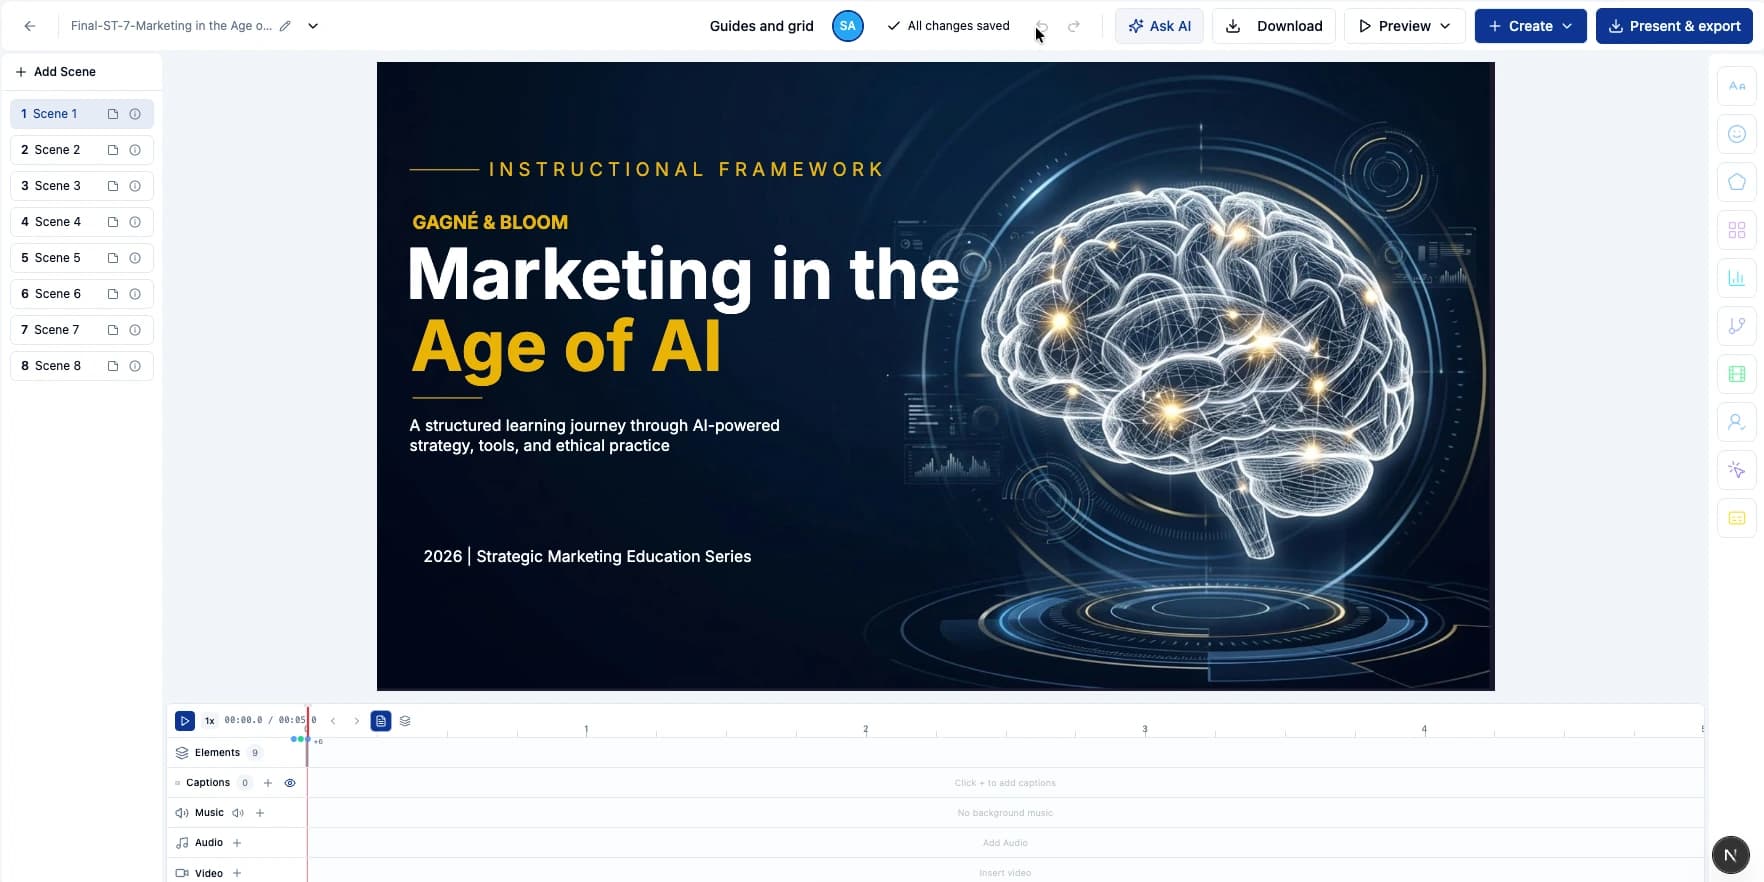Select 'Marketing in the' headline on canvas
The height and width of the screenshot is (882, 1764).
[x=684, y=274]
